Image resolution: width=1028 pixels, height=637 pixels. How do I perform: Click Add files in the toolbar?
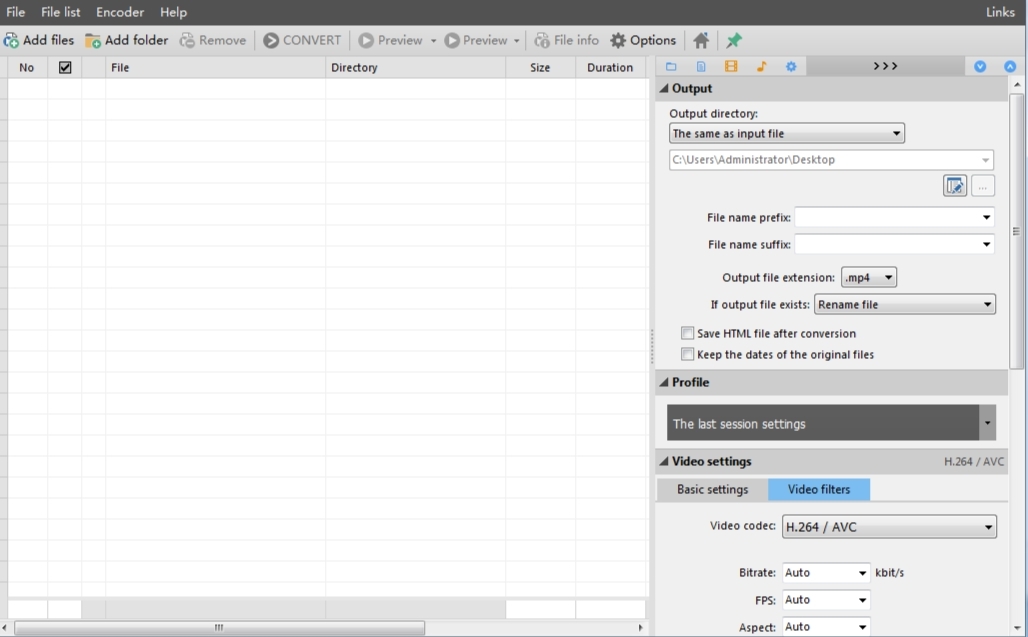click(39, 41)
